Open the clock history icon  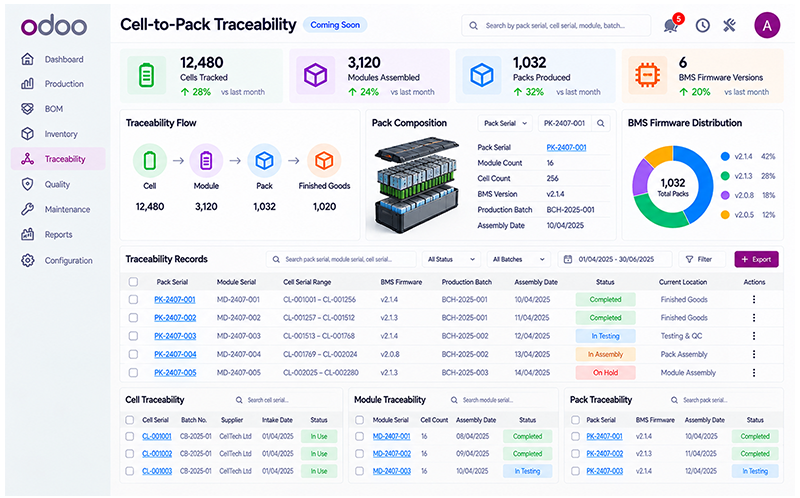(703, 25)
